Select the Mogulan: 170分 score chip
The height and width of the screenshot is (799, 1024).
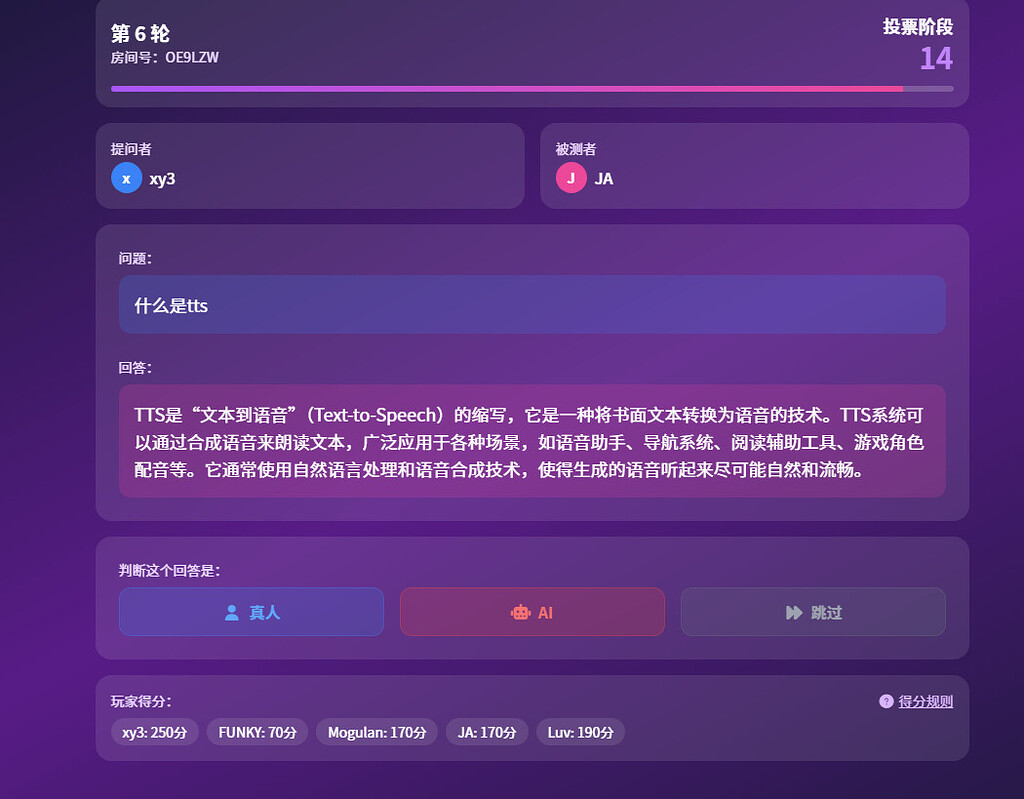377,732
